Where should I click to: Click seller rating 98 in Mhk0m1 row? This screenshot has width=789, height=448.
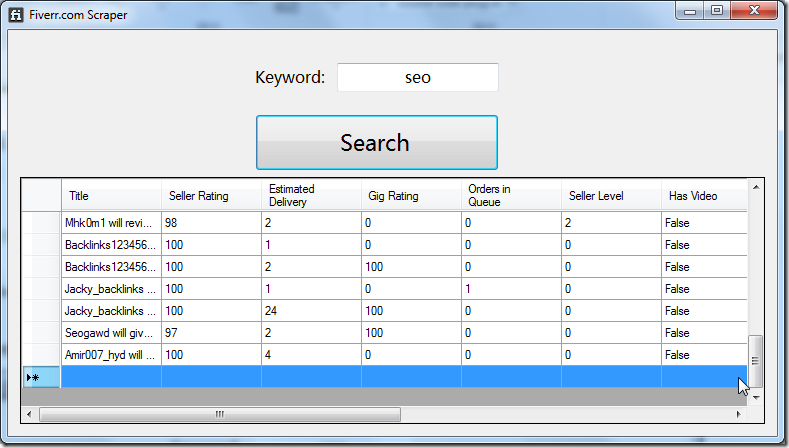click(x=211, y=222)
